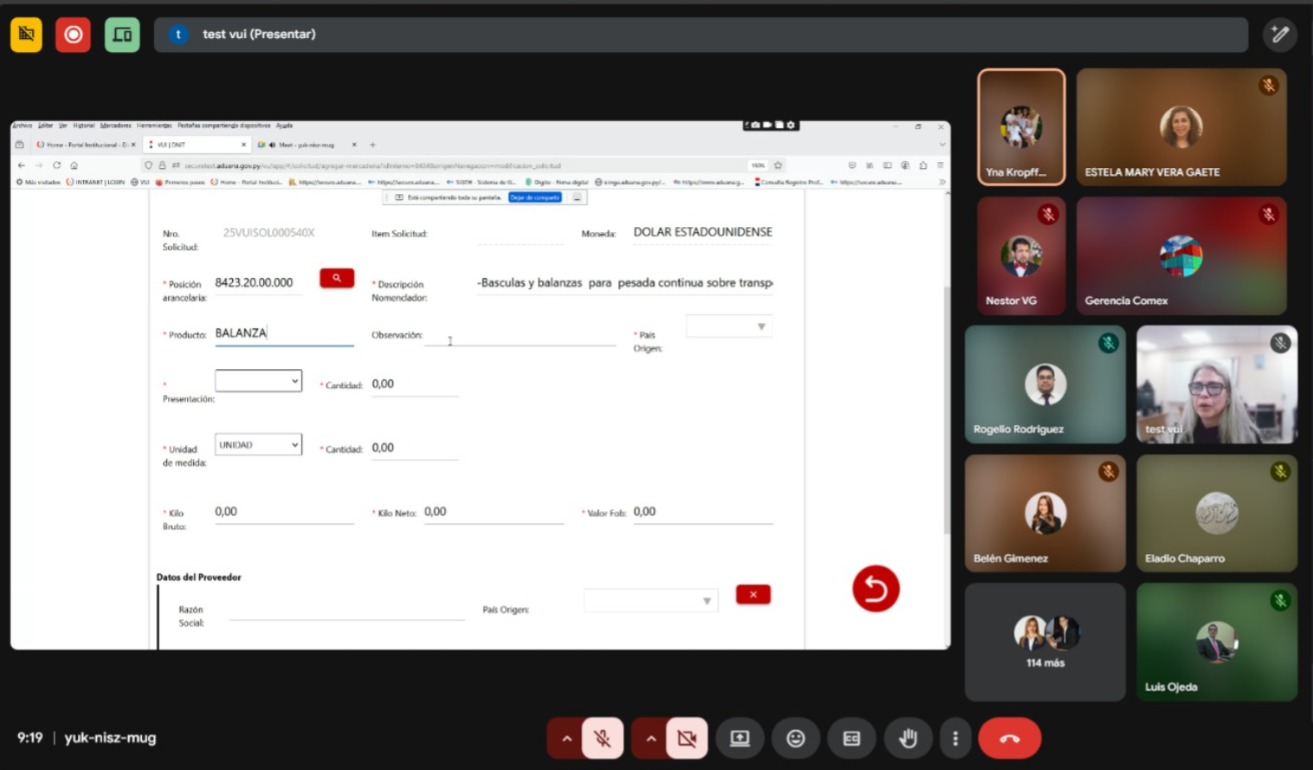Open more options three-dot menu

pyautogui.click(x=955, y=739)
